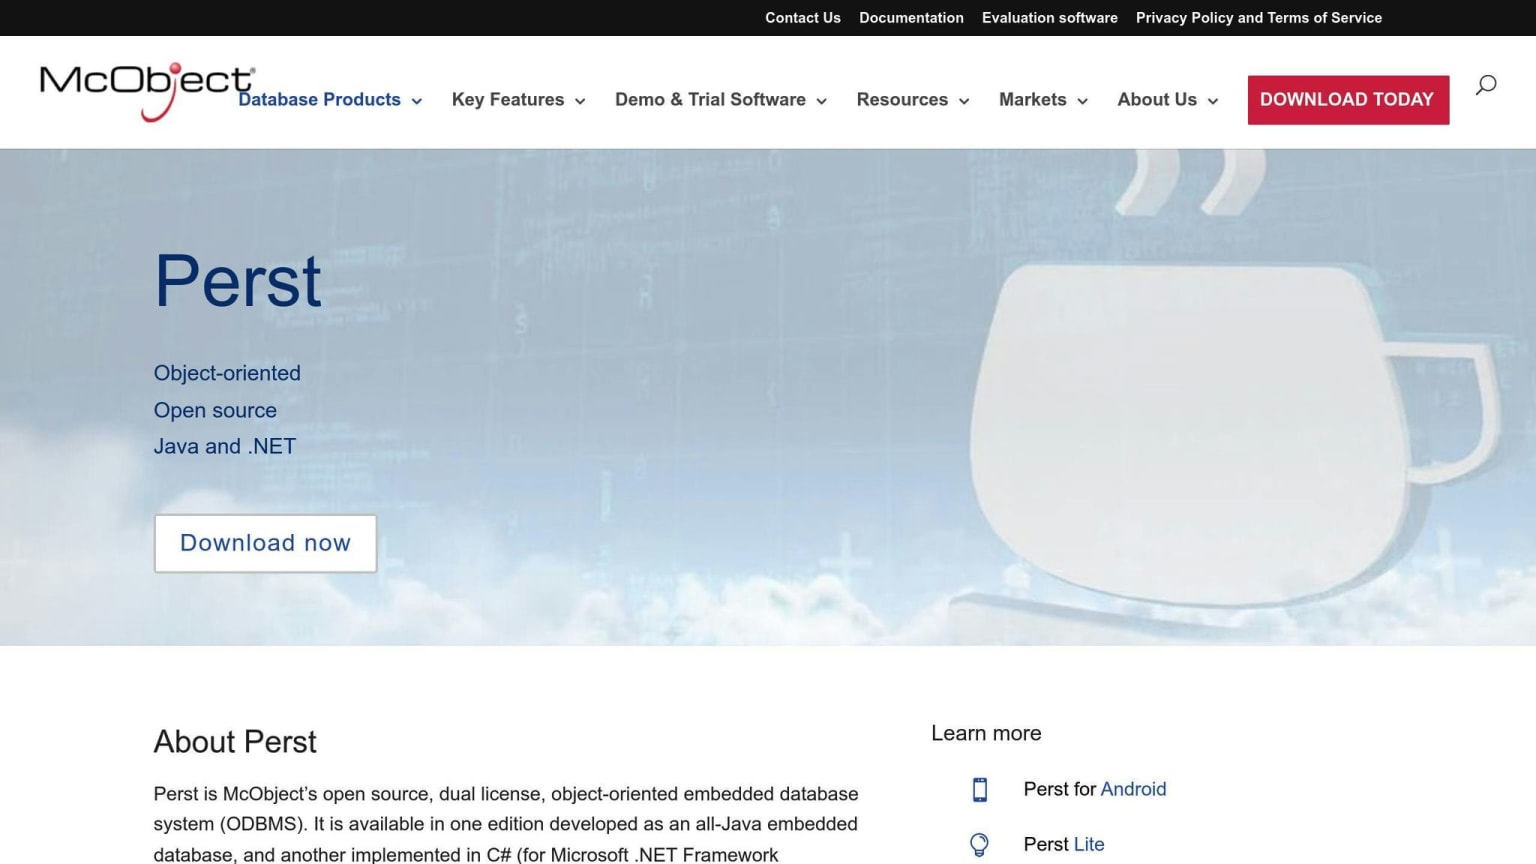
Task: Open Privacy Policy and Terms of Service
Action: click(x=1259, y=18)
